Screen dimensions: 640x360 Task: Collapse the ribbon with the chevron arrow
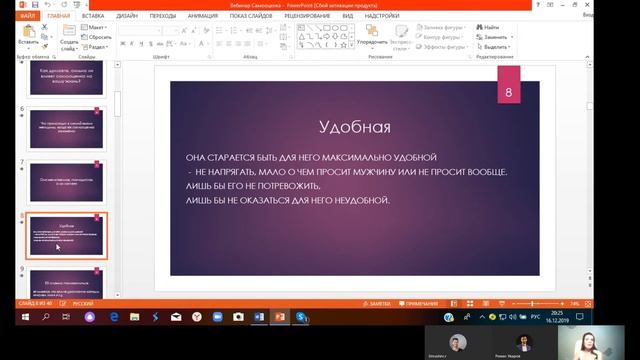[587, 57]
